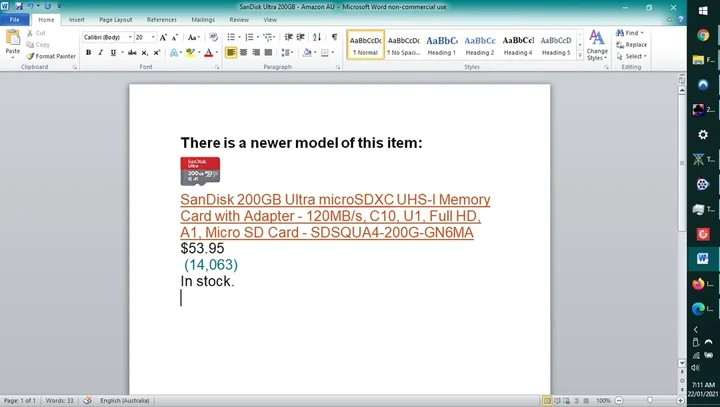Screen dimensions: 720x407
Task: Open the Windows Start menu
Action: point(703,11)
